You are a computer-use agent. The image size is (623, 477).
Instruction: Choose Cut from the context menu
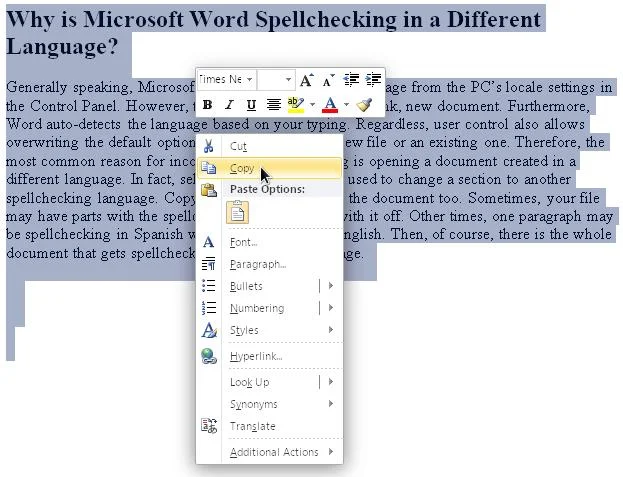pos(269,146)
